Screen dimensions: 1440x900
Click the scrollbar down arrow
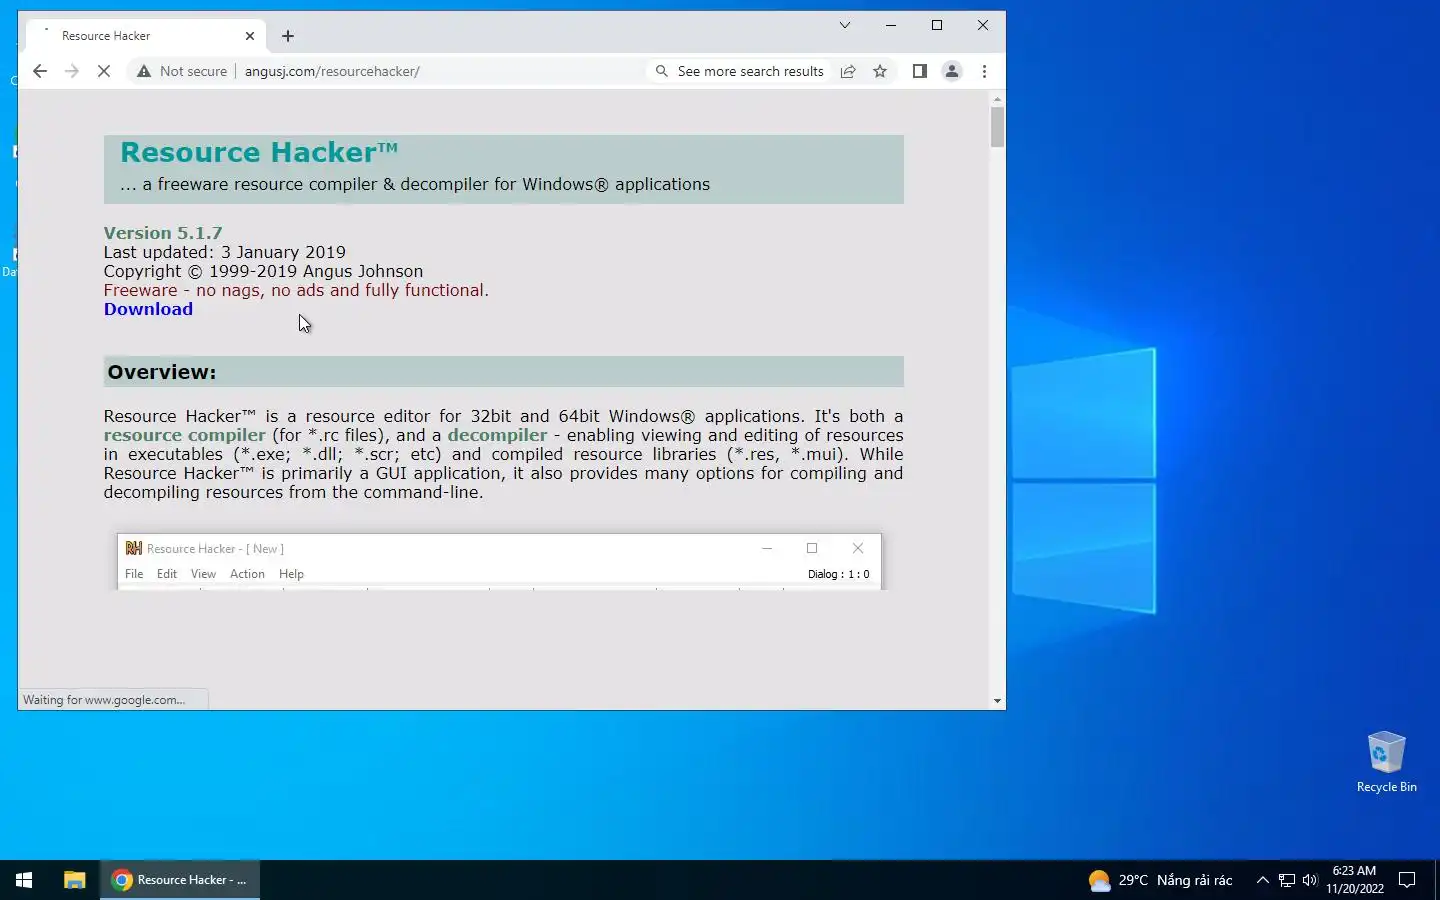pos(997,701)
